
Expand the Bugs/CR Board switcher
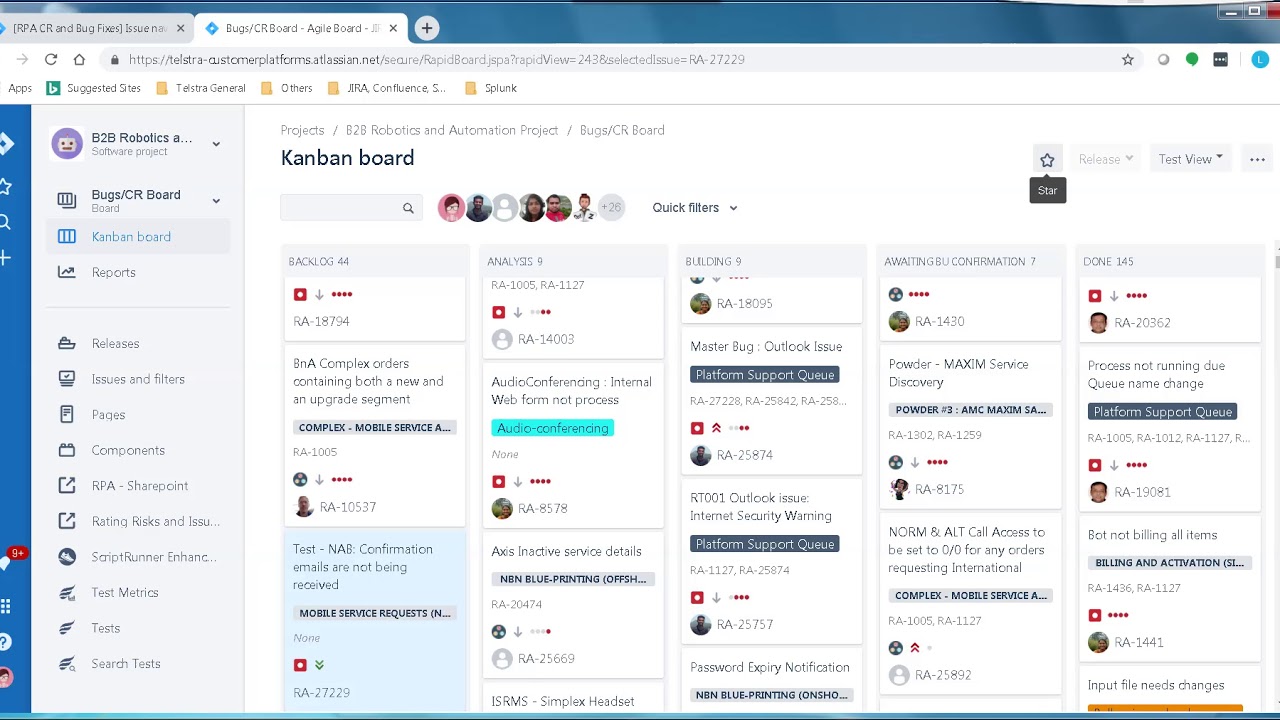coord(216,201)
